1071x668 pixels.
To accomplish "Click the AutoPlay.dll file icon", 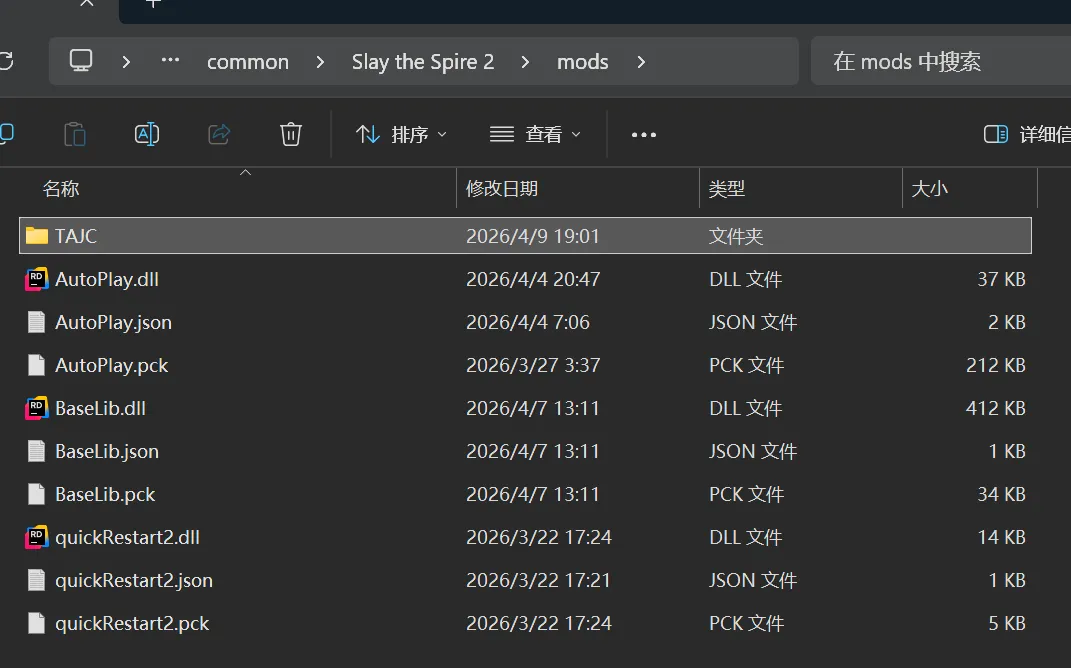I will pyautogui.click(x=37, y=279).
